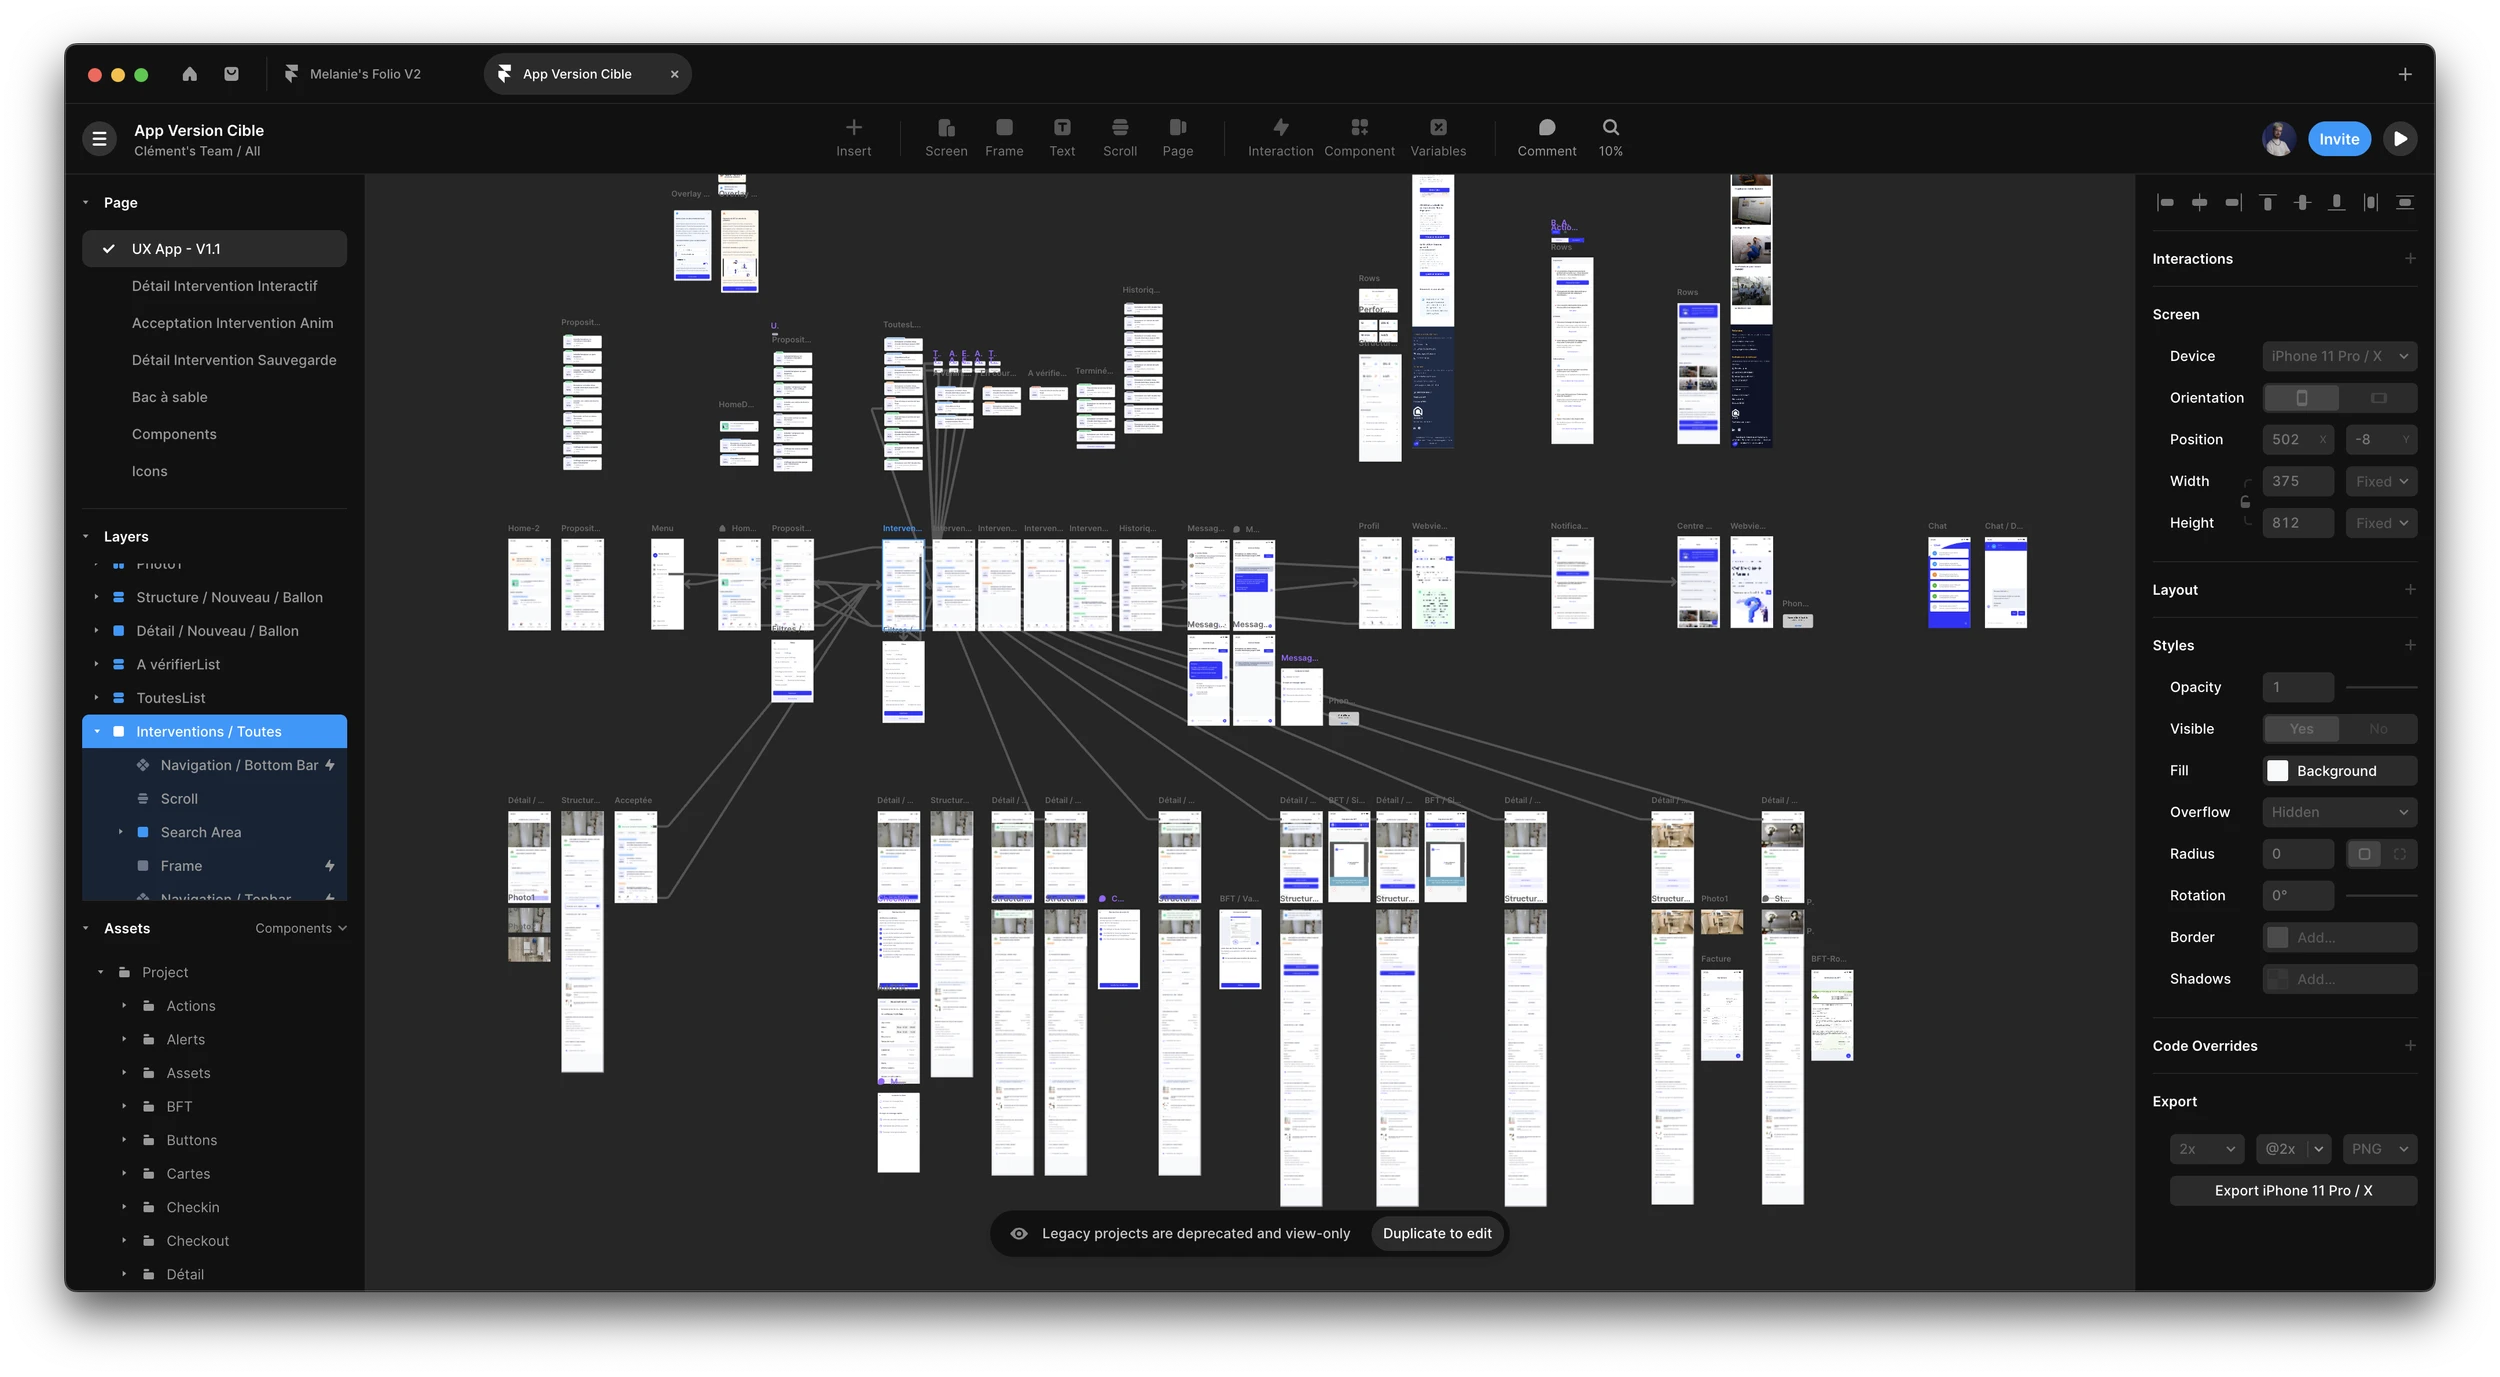The width and height of the screenshot is (2500, 1377).
Task: Open the Device iPhone 11 Pro dropdown
Action: [x=2339, y=356]
